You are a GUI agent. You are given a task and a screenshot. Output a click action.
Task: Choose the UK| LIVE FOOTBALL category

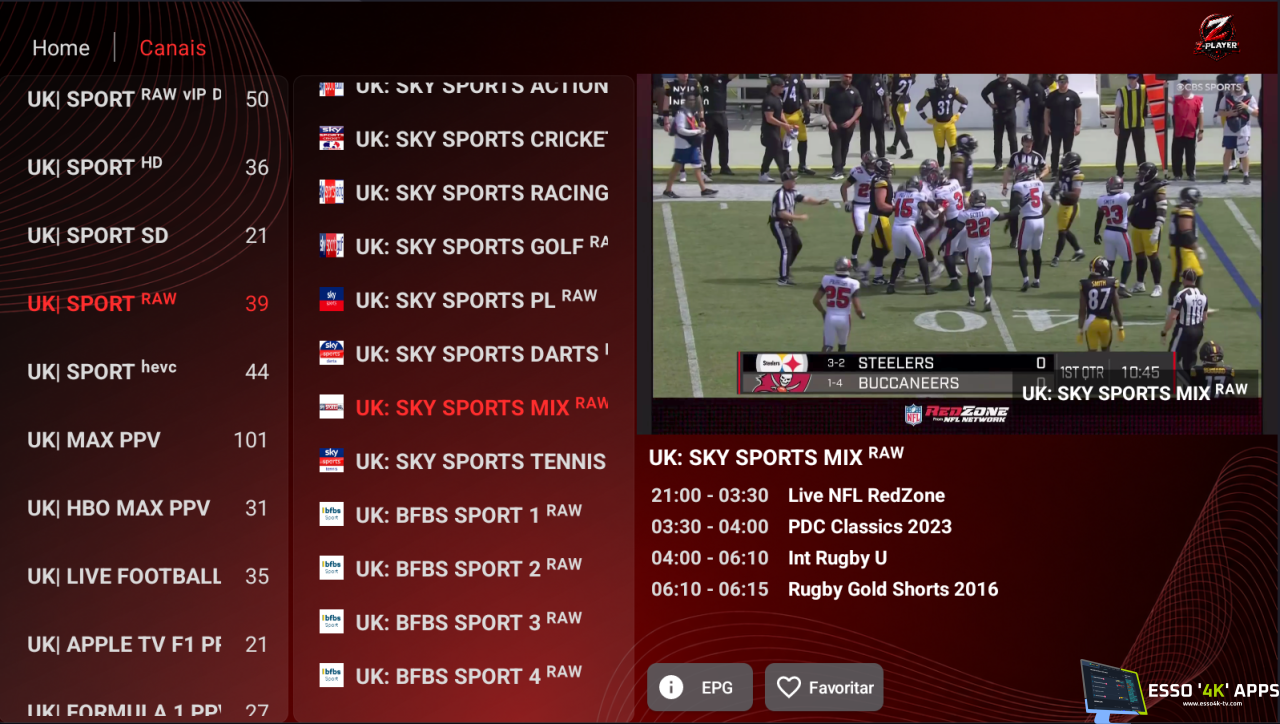coord(147,576)
